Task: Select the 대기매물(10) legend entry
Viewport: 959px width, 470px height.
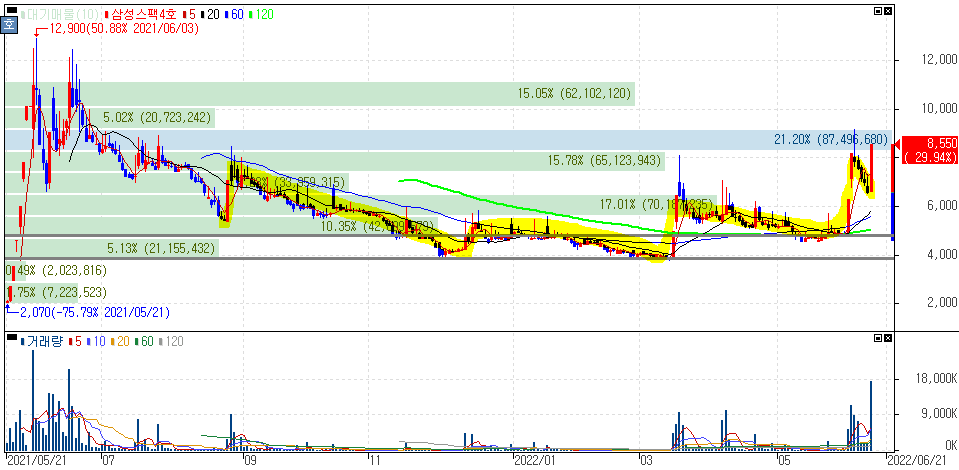Action: 60,13
